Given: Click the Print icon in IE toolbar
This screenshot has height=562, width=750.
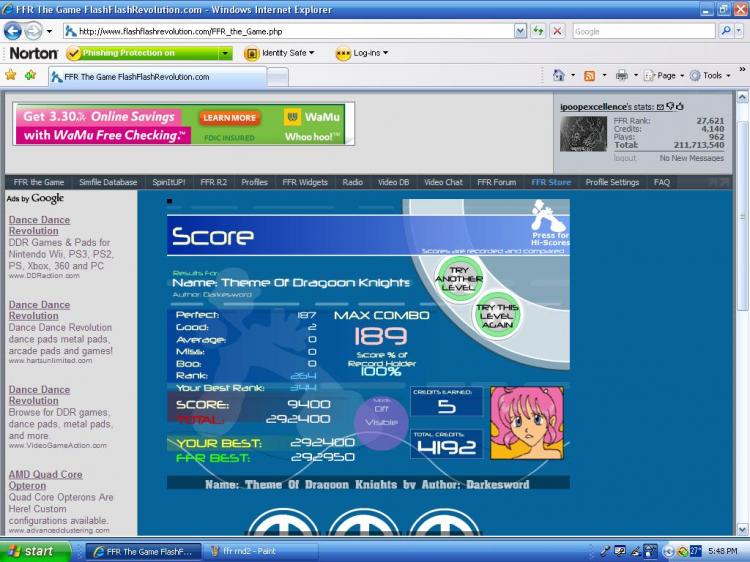Looking at the screenshot, I should [621, 75].
